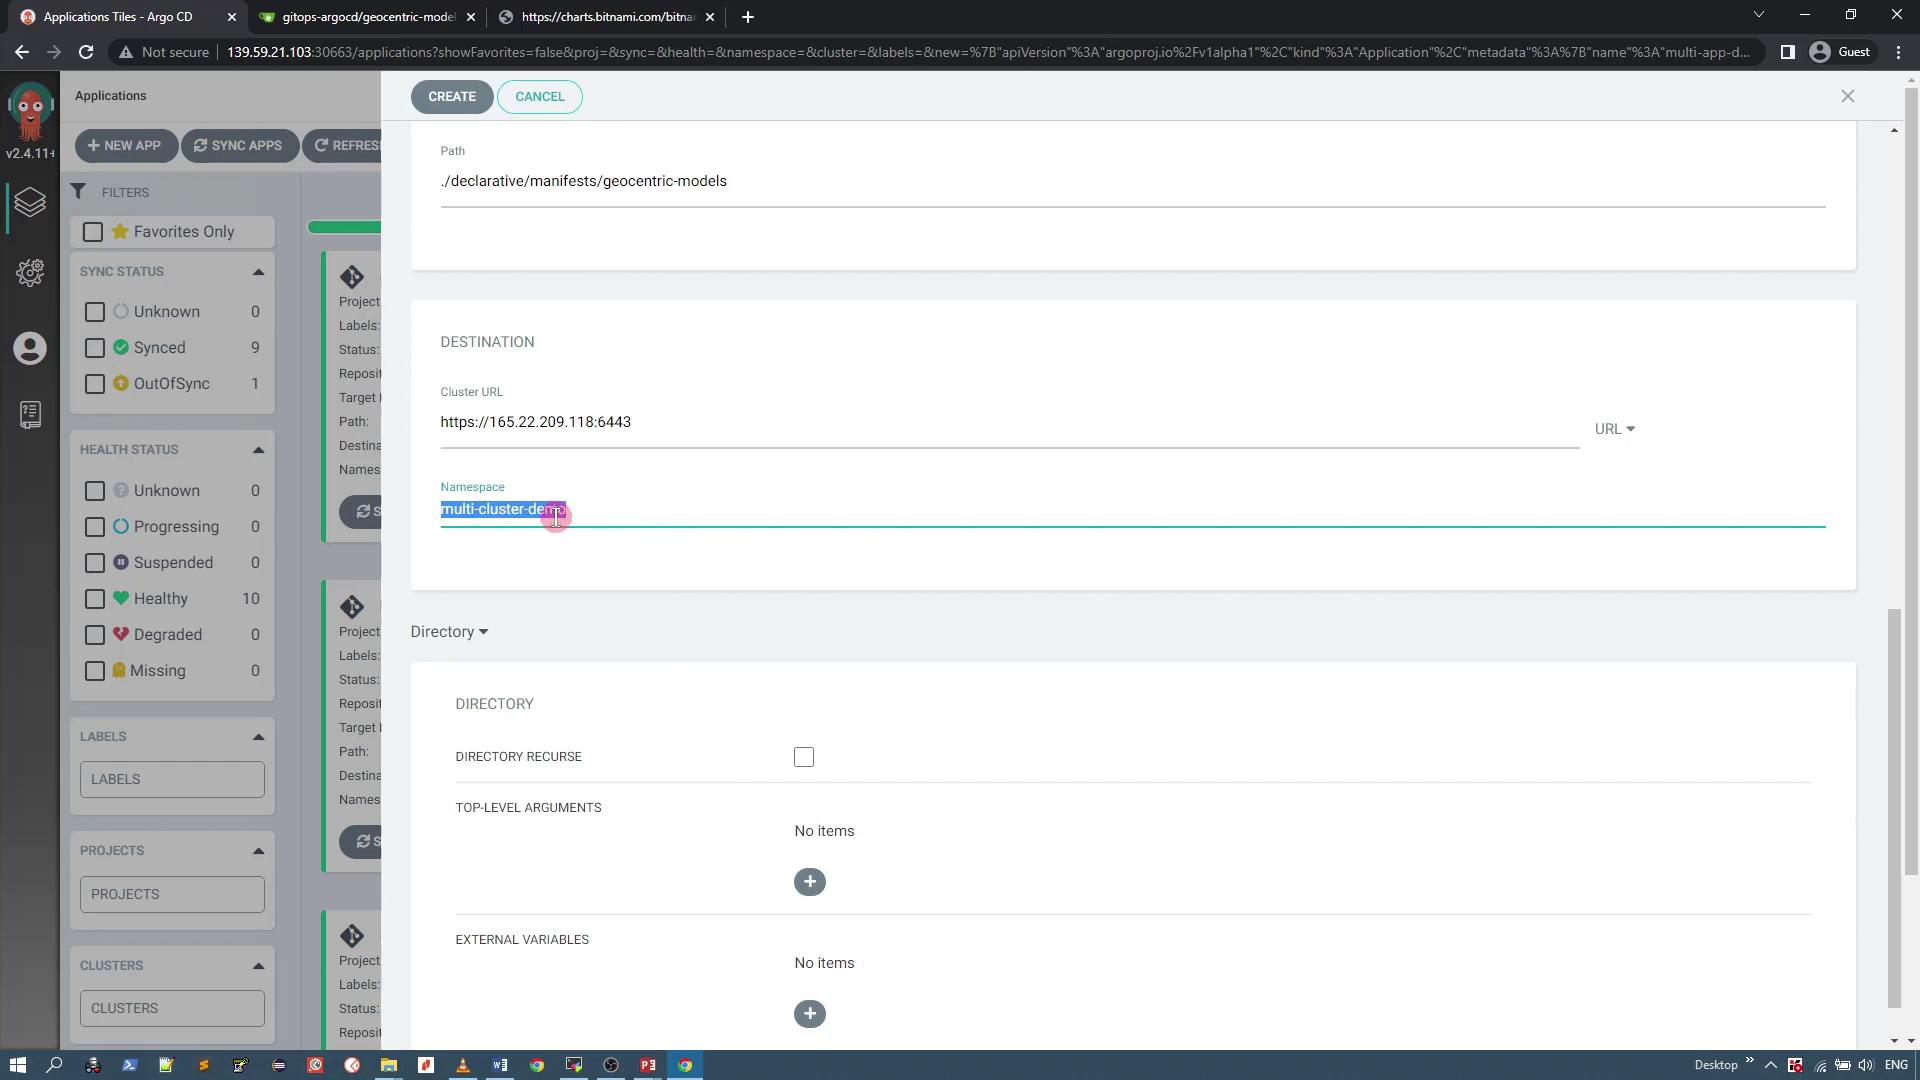The height and width of the screenshot is (1080, 1920).
Task: Open Settings gear icon in sidebar
Action: point(30,273)
